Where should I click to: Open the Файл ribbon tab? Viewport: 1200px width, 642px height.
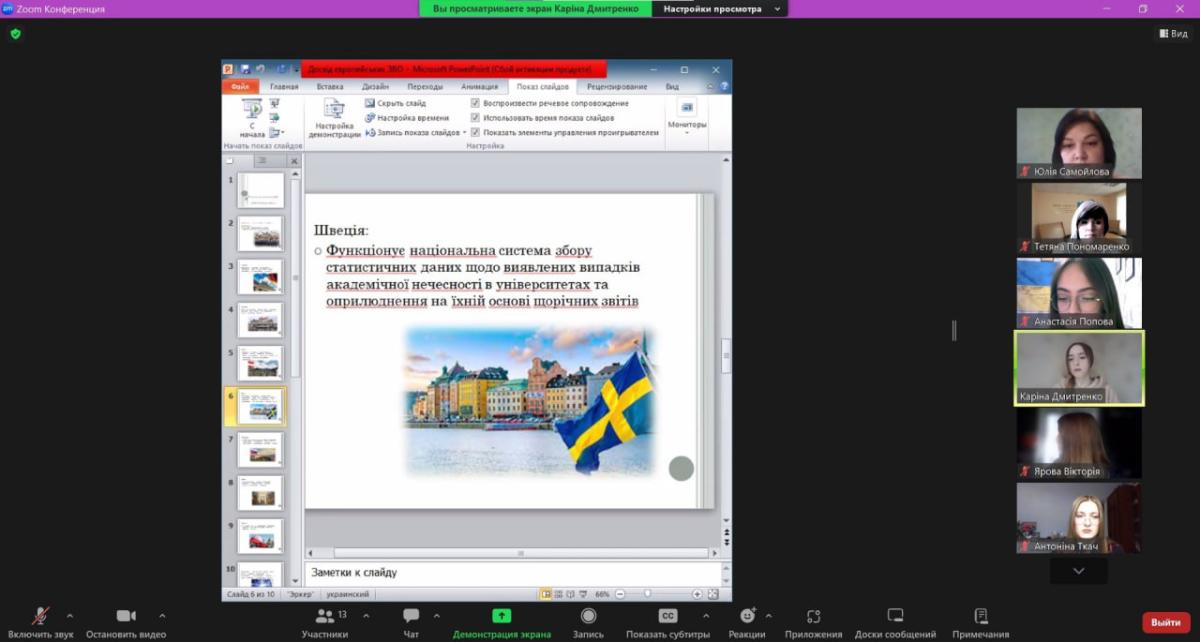240,87
